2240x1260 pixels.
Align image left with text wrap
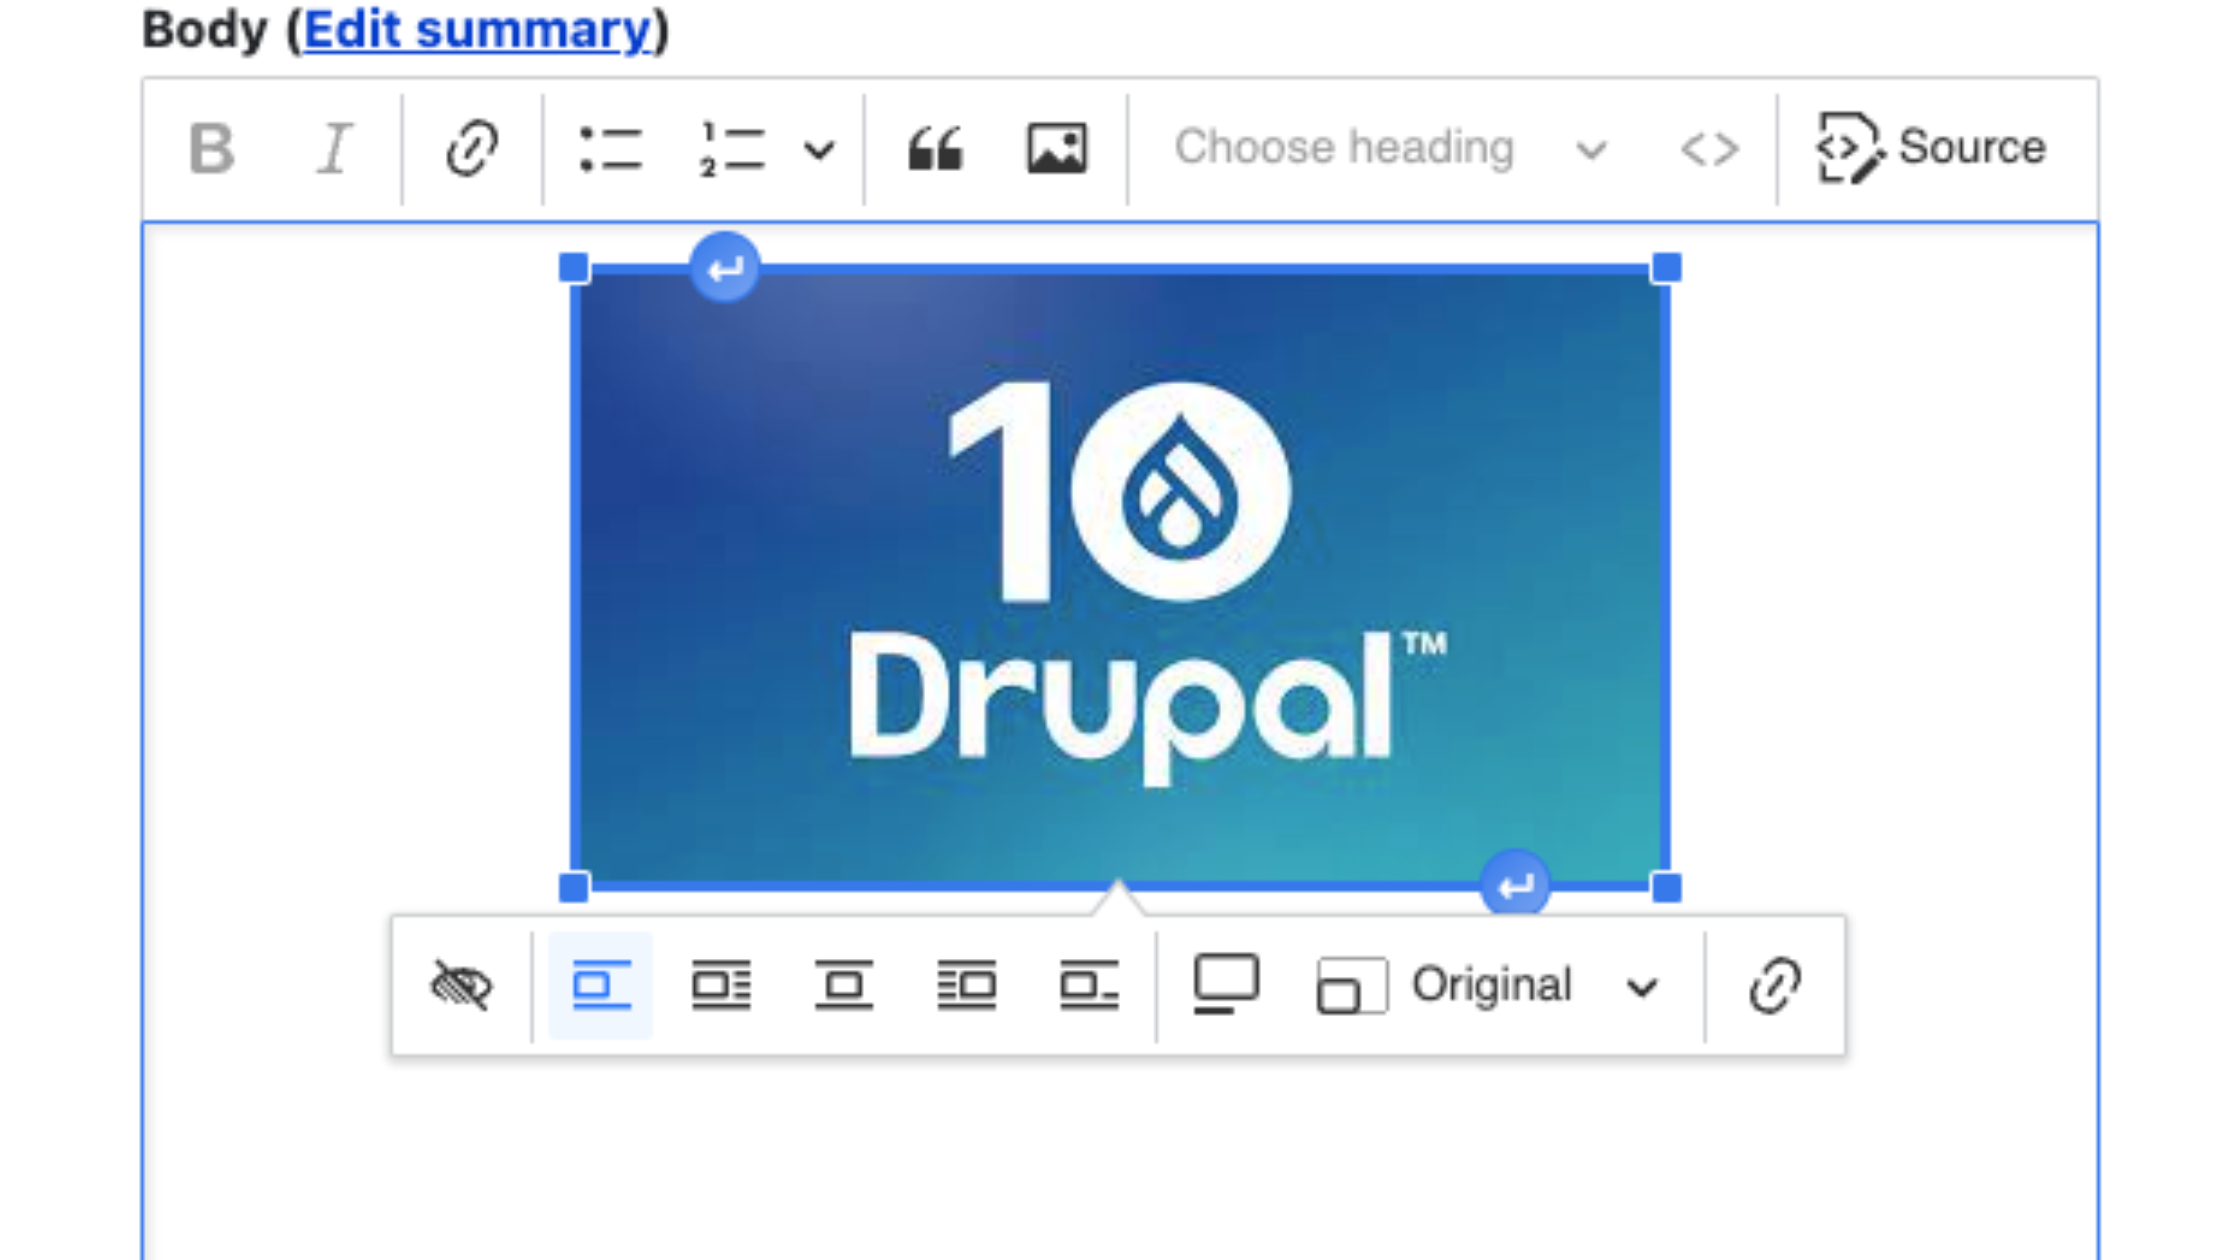click(722, 985)
